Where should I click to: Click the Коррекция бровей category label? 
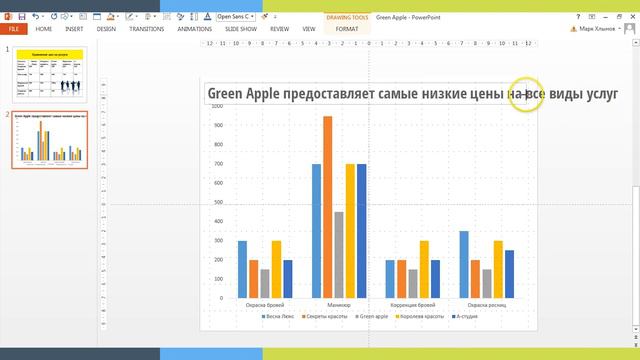point(413,305)
